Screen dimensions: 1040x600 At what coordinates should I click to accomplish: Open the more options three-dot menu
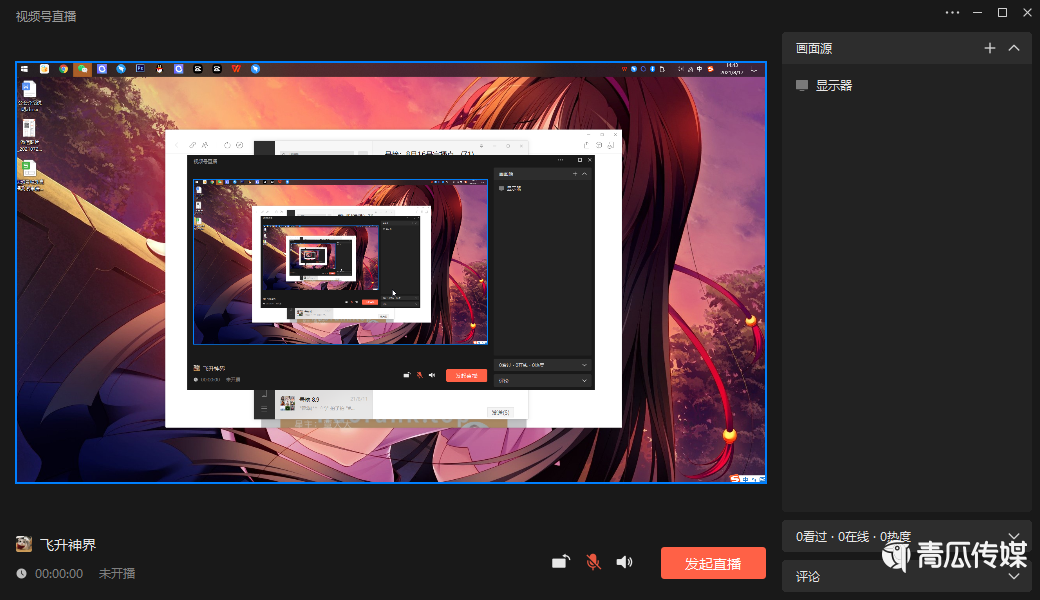(x=952, y=13)
